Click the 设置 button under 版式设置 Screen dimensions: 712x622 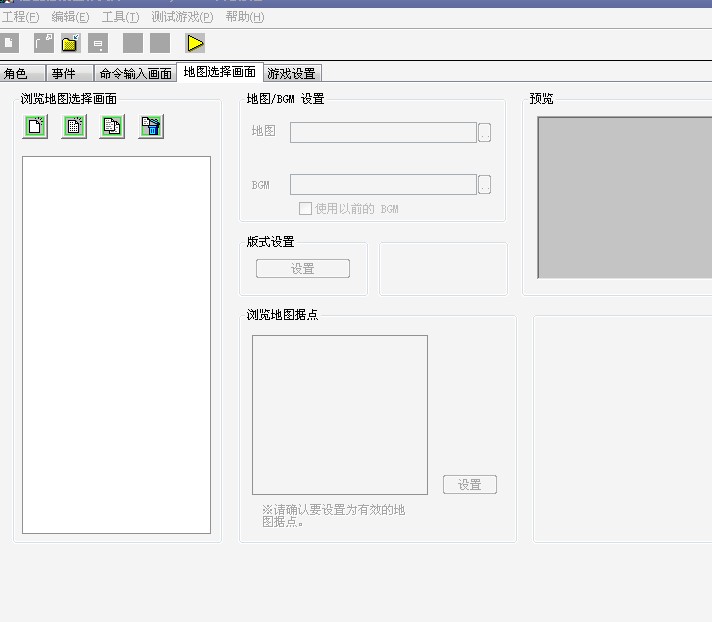coord(303,269)
